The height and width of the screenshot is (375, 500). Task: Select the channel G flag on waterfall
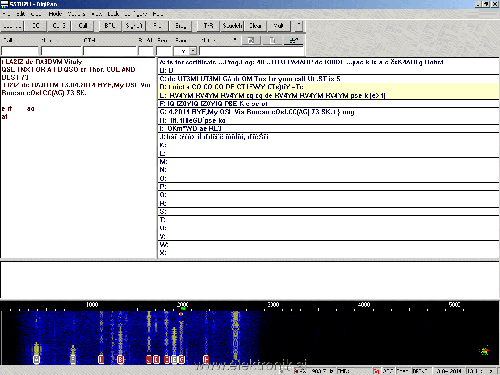(x=182, y=359)
